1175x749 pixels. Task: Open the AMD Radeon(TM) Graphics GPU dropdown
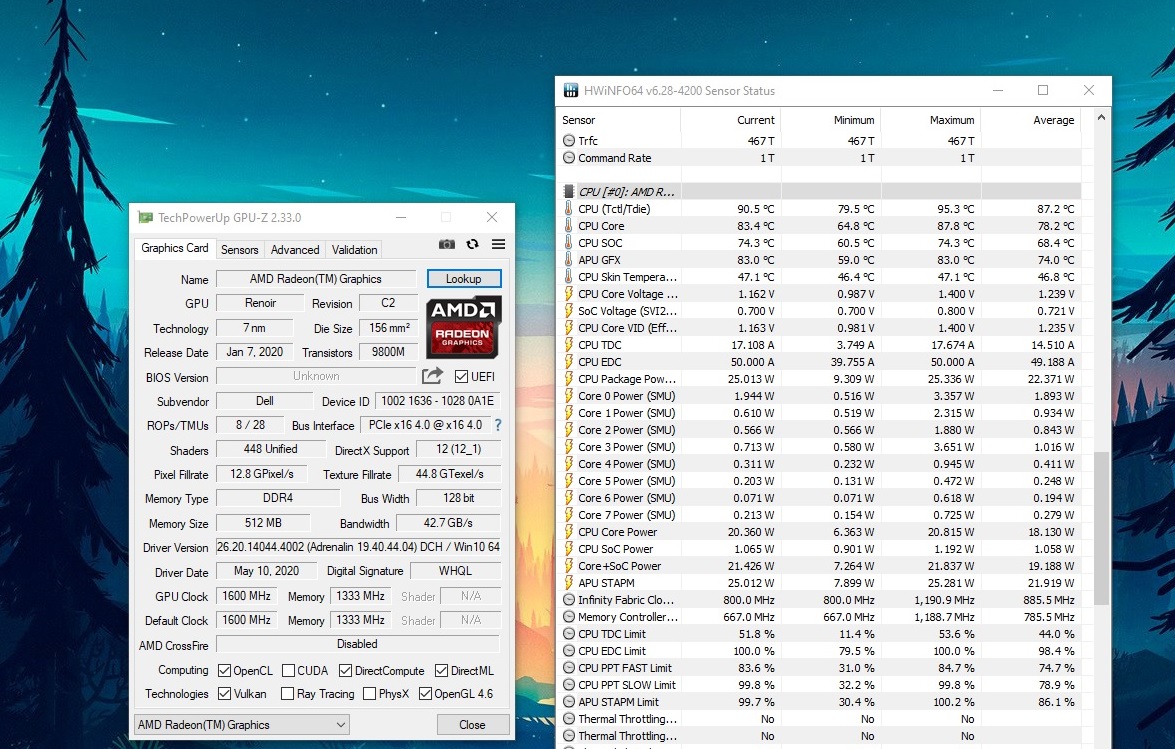point(241,724)
